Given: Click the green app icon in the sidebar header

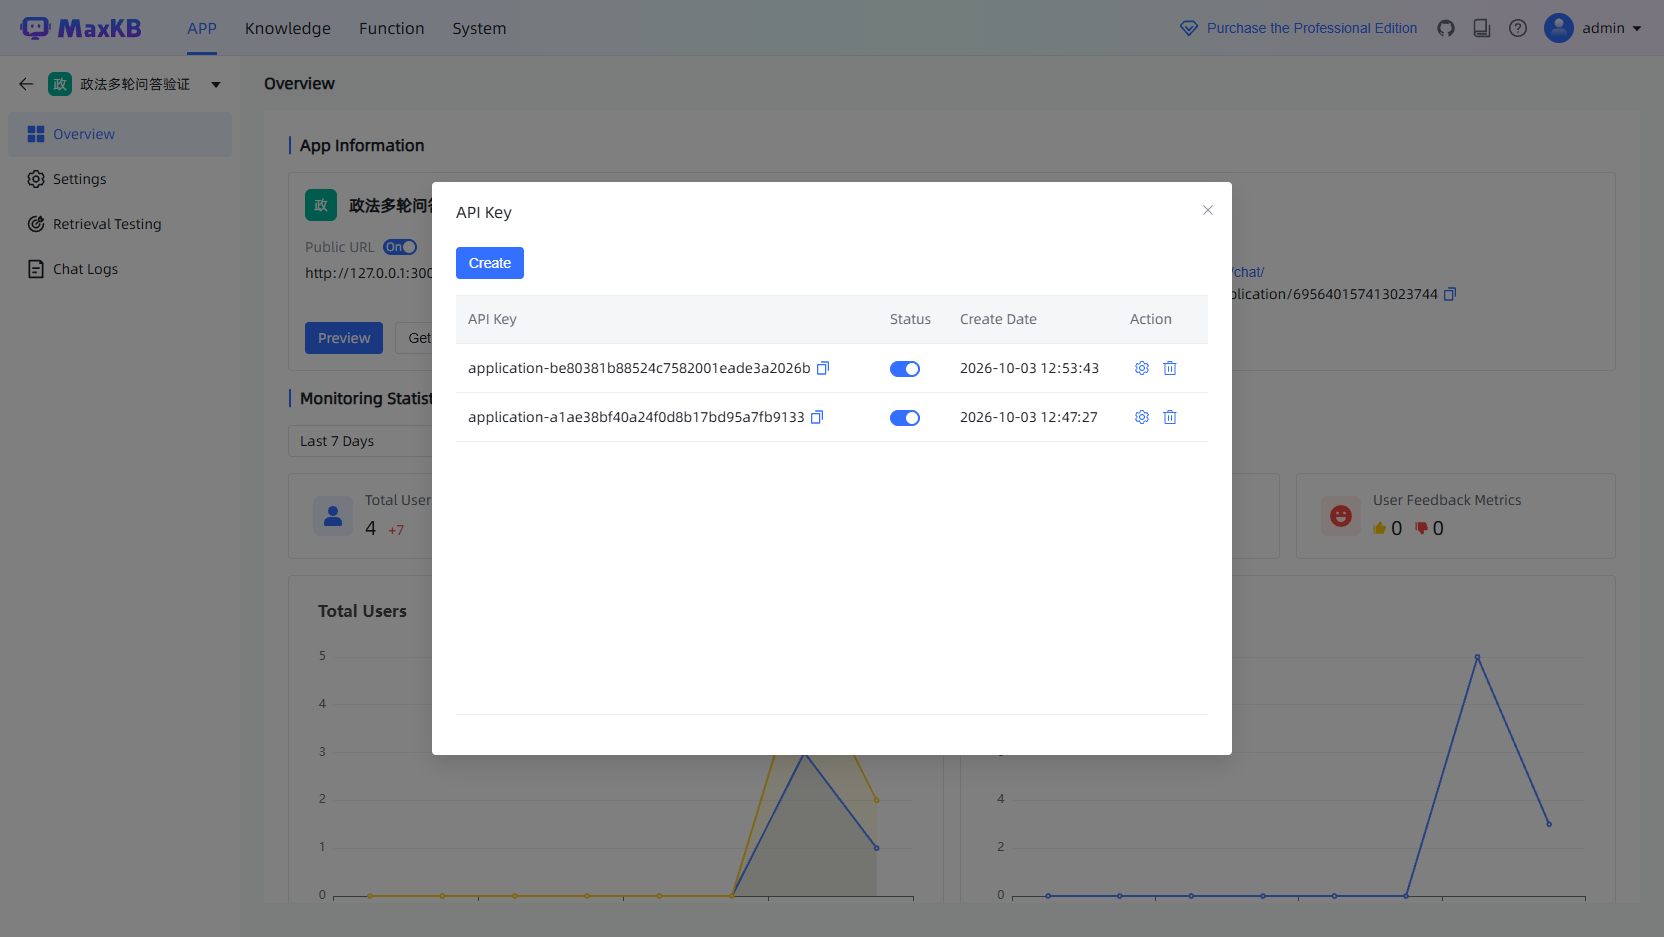Looking at the screenshot, I should (x=60, y=84).
